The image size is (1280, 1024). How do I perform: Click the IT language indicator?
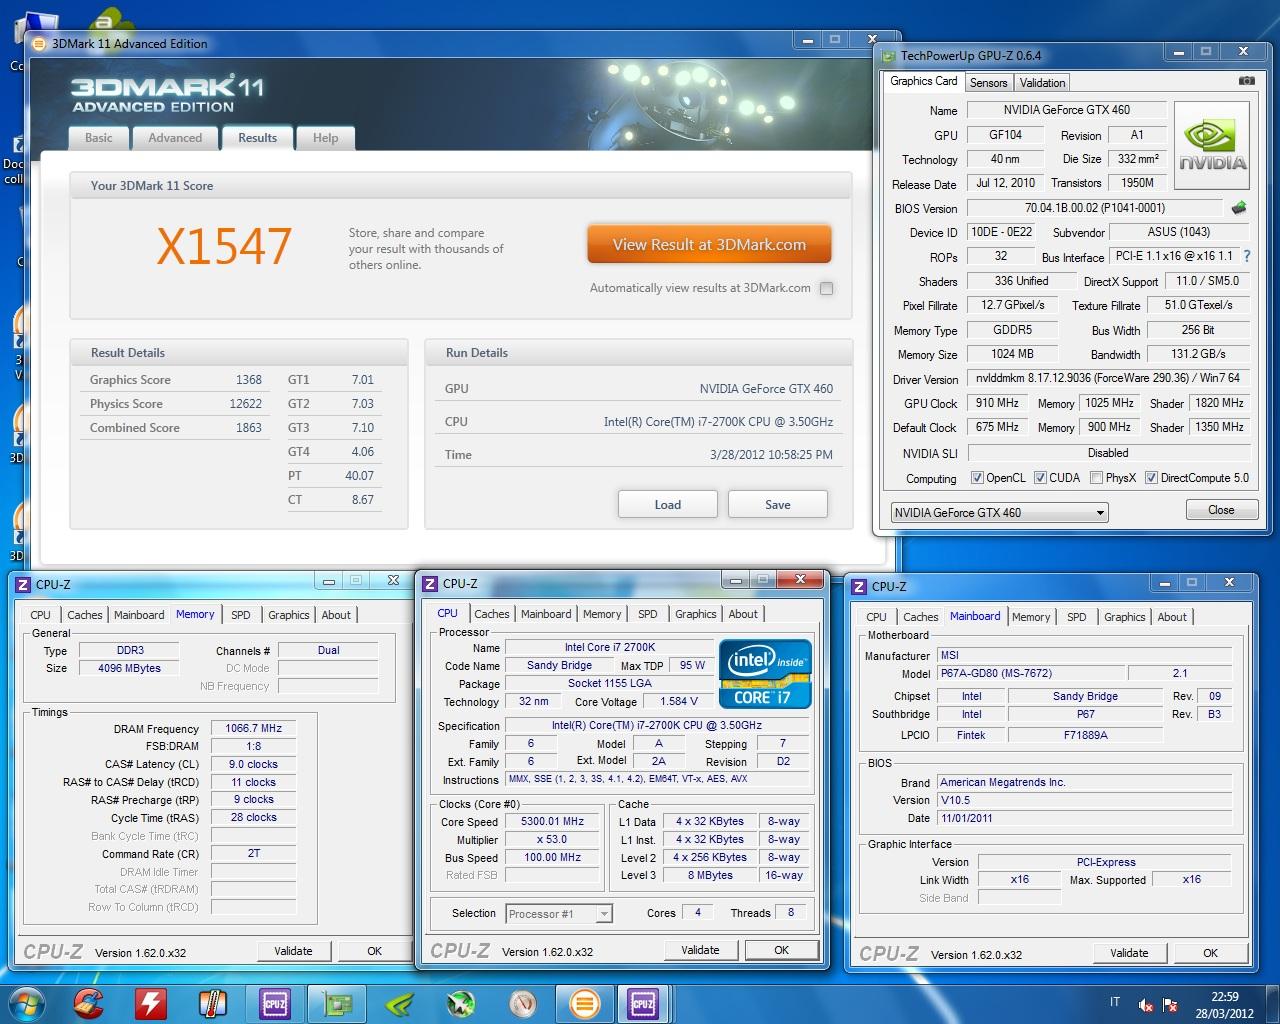1114,1002
